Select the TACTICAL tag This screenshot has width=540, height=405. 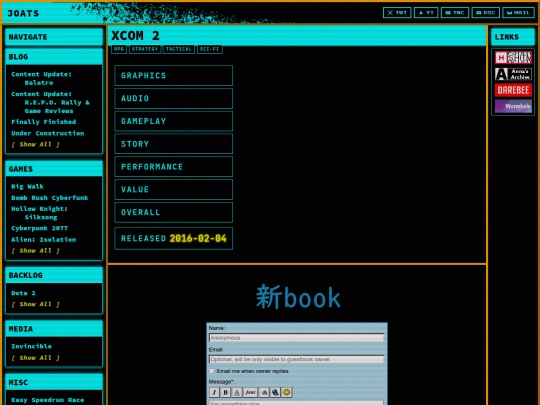[179, 49]
